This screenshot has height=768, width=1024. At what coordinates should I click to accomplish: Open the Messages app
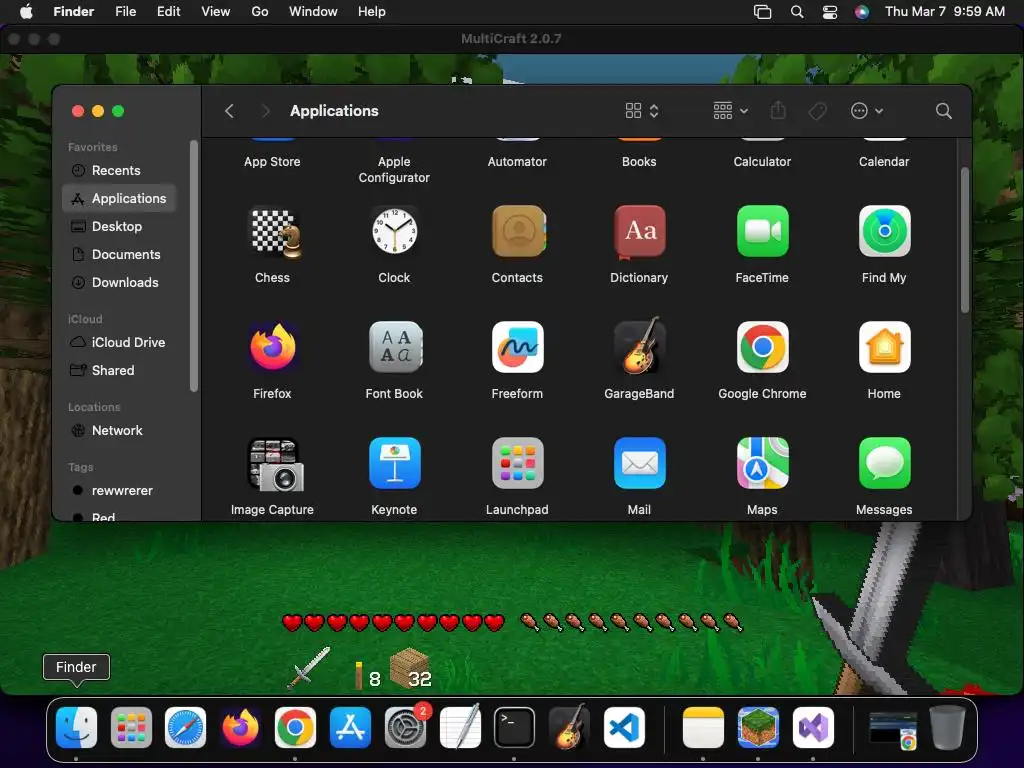pyautogui.click(x=884, y=463)
